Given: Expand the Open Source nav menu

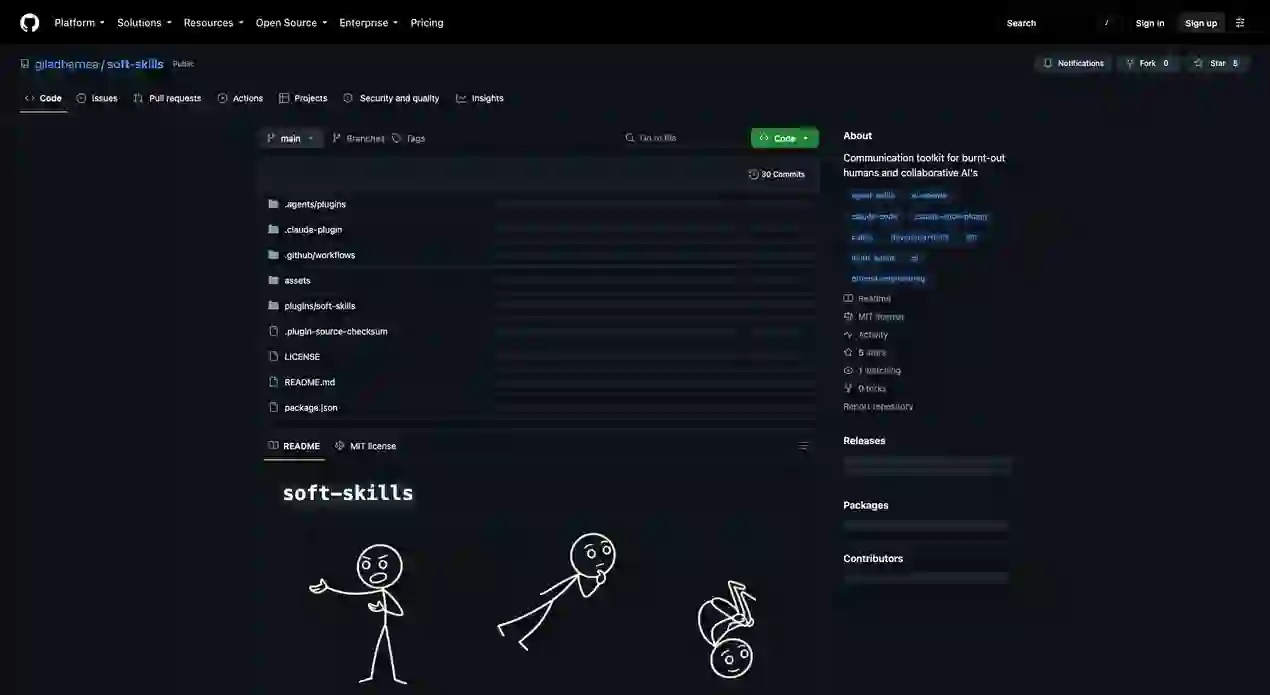Looking at the screenshot, I should point(291,22).
